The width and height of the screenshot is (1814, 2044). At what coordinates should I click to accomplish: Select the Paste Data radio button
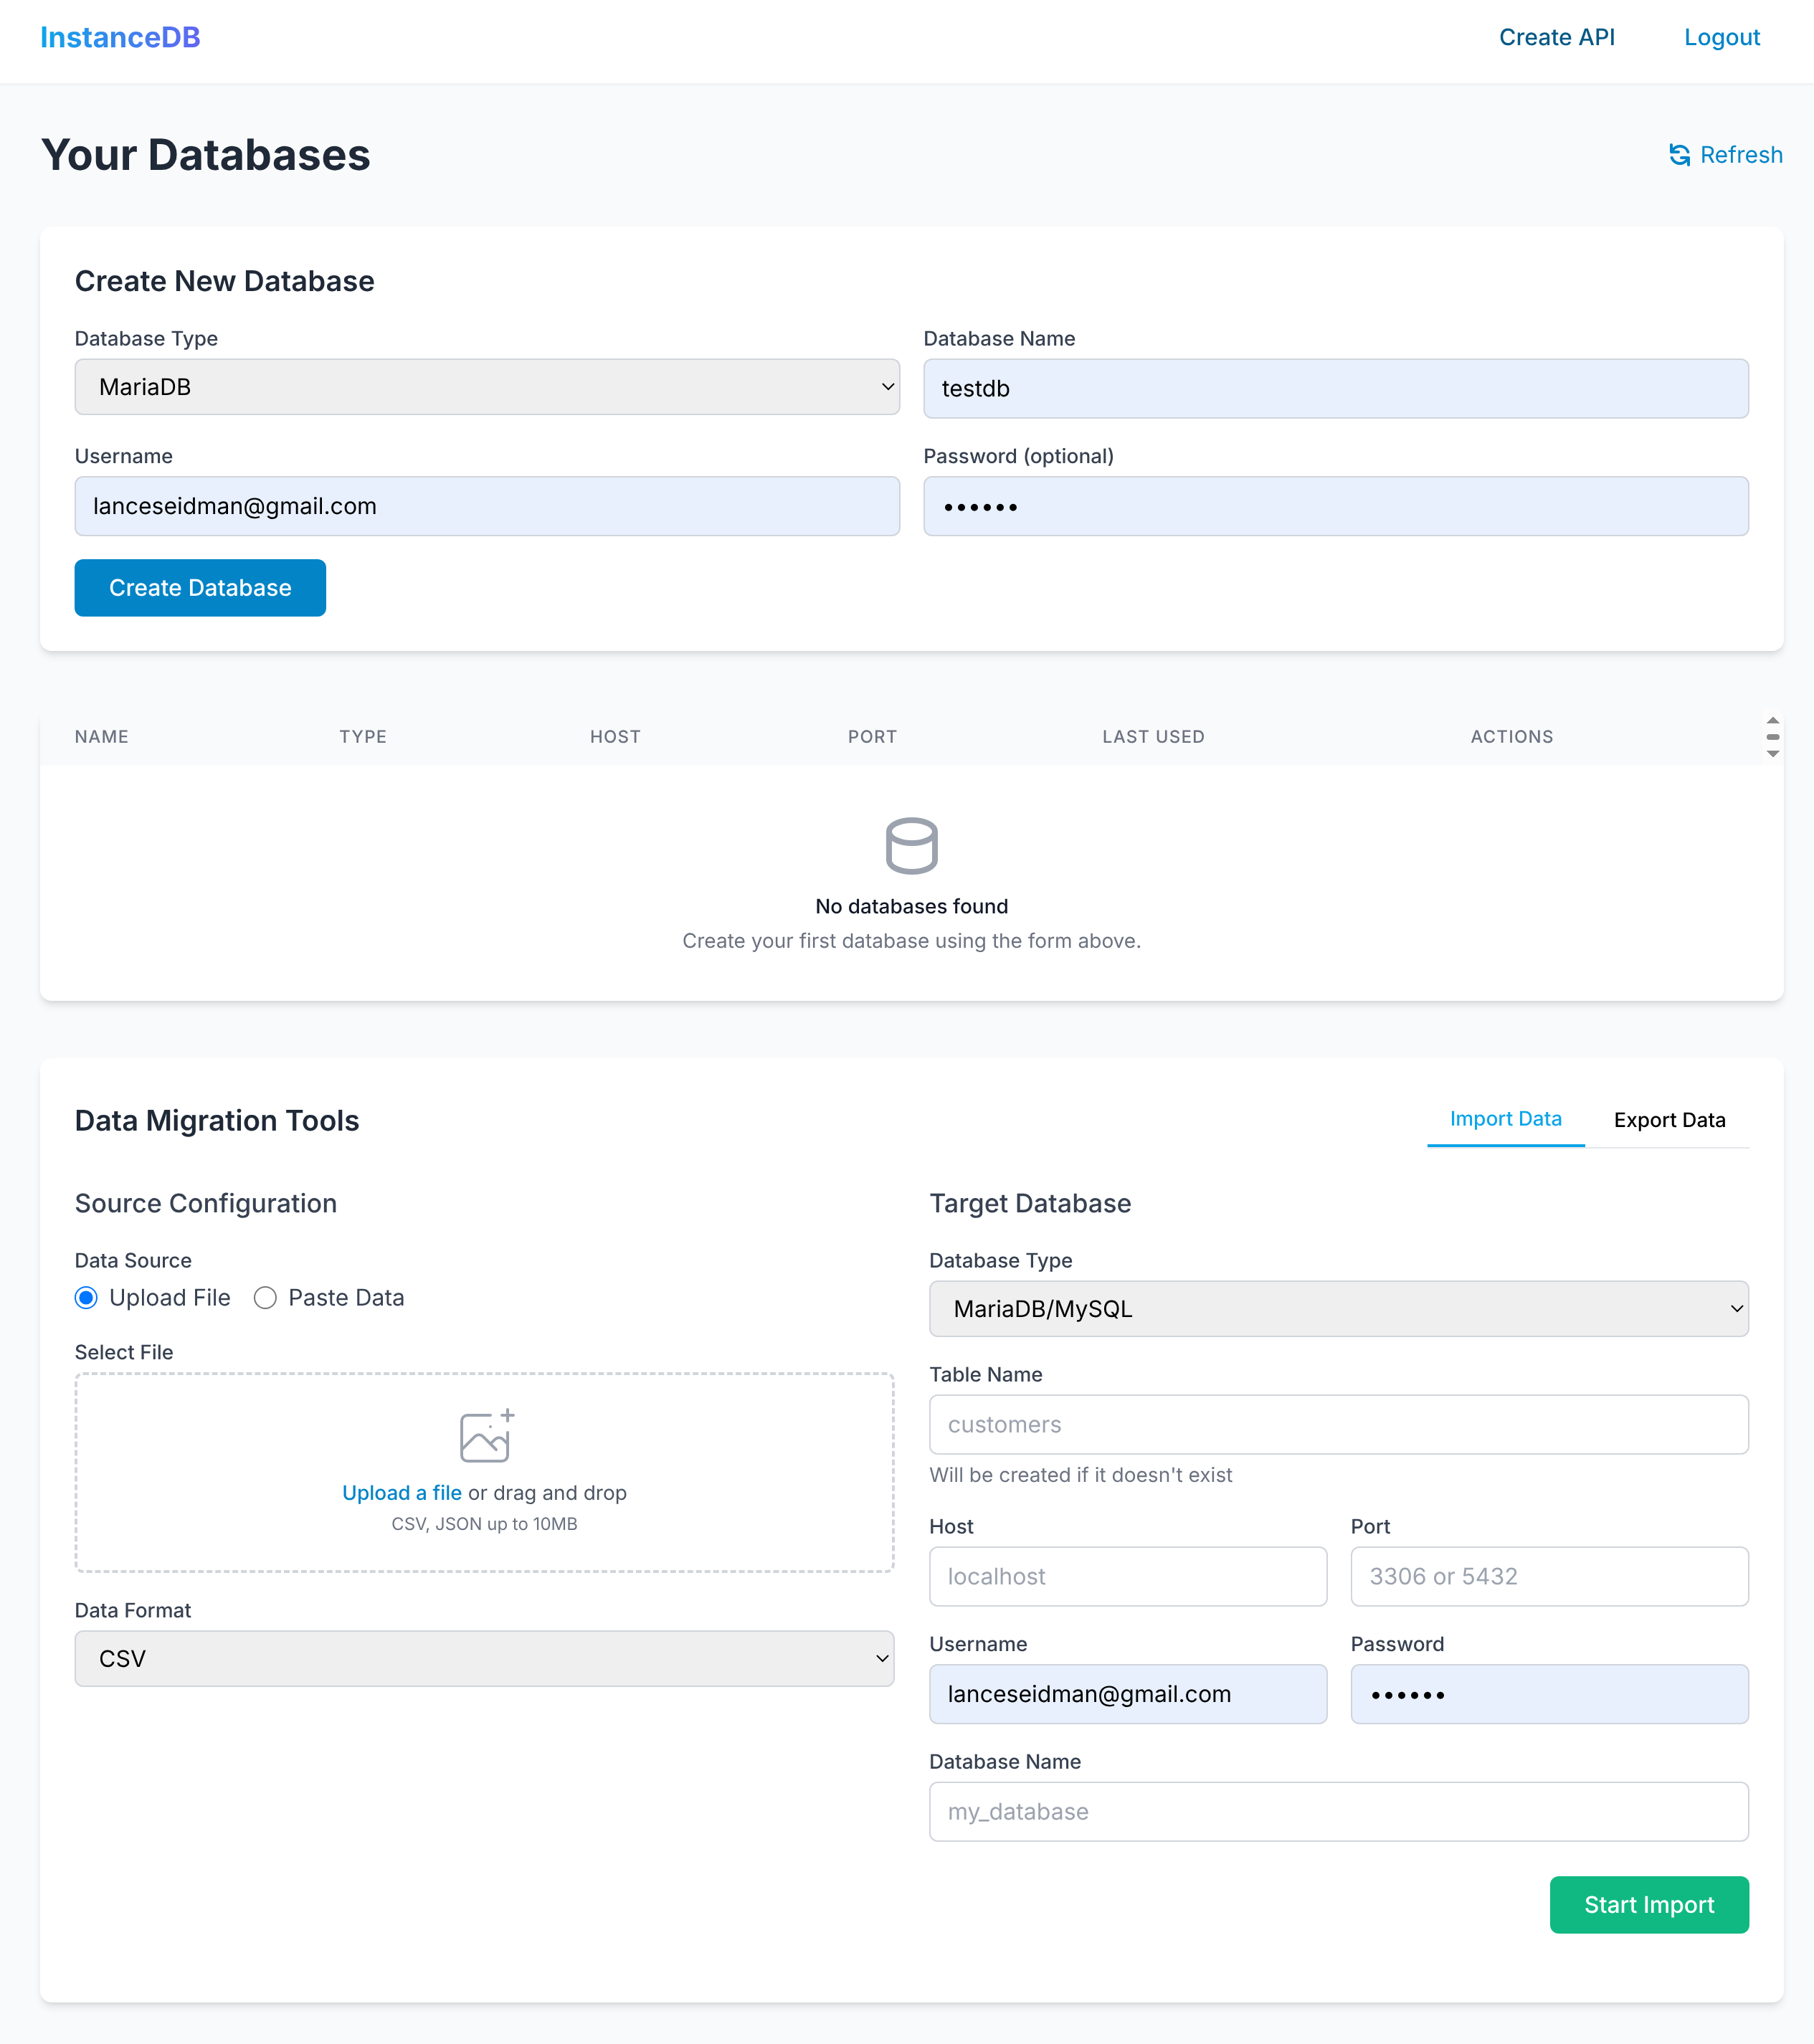[x=265, y=1297]
